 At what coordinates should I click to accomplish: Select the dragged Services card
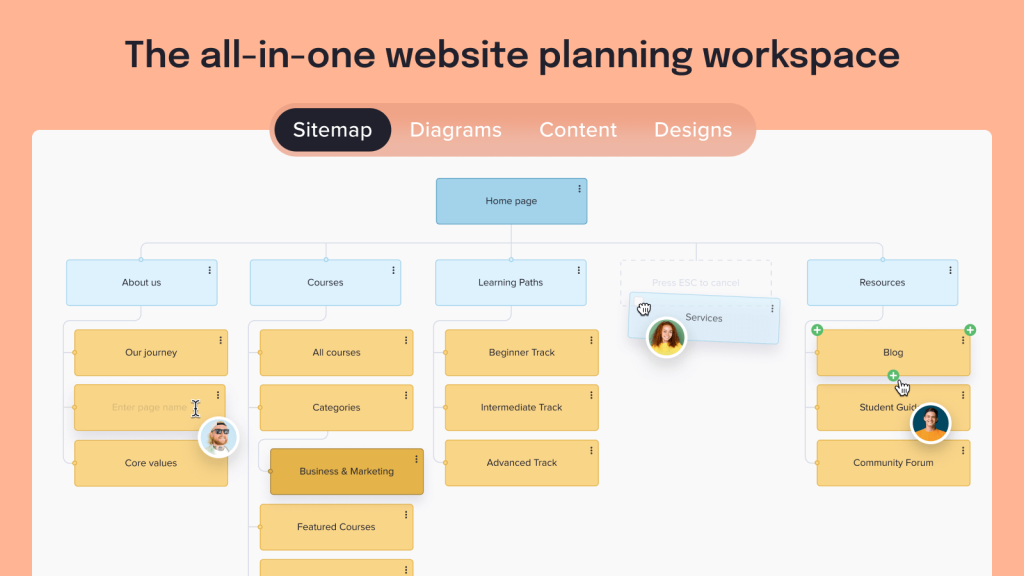pyautogui.click(x=704, y=318)
